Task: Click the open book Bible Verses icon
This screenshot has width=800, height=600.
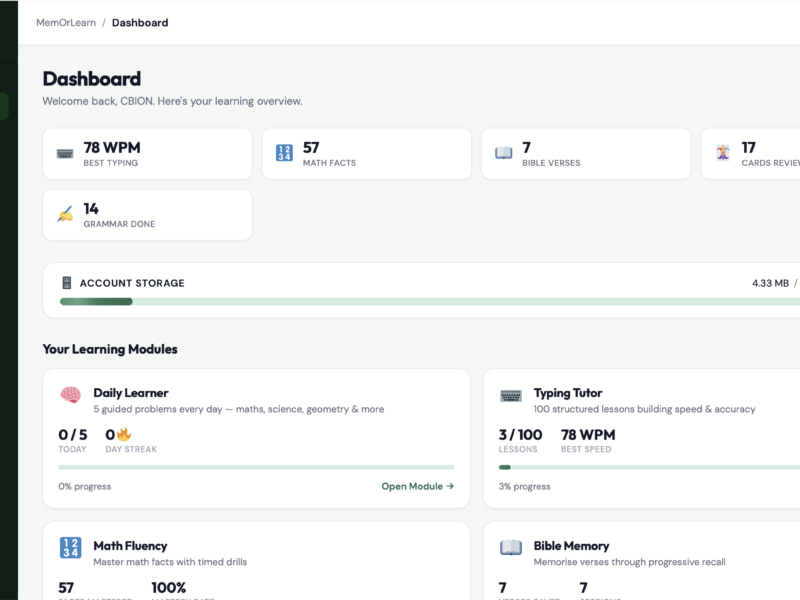Action: click(504, 153)
